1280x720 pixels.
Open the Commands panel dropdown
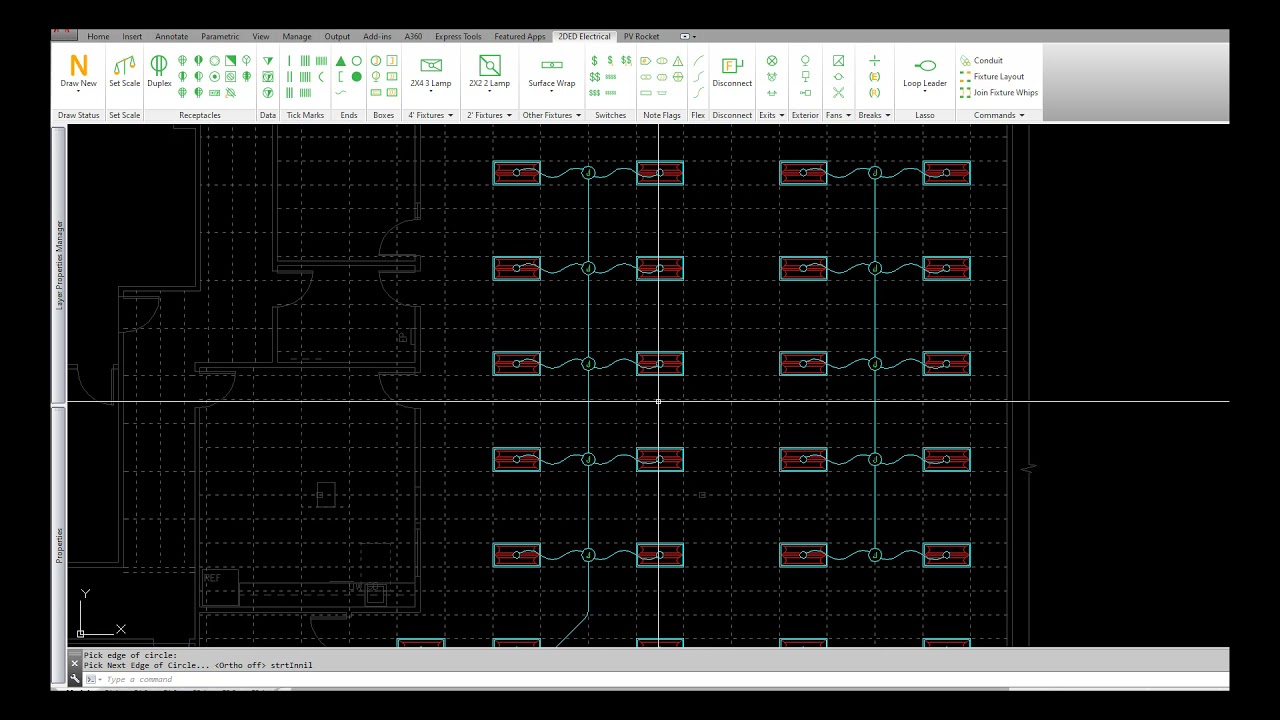coord(999,115)
